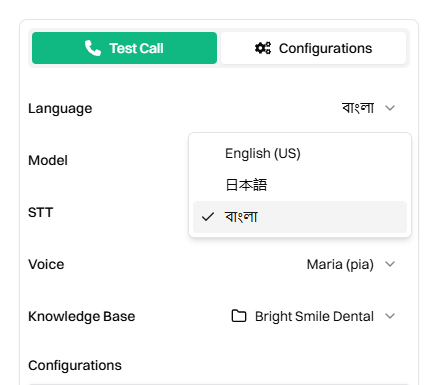Viewport: 427px width, 385px height.
Task: Choose 日本語 in the language list
Action: point(300,185)
